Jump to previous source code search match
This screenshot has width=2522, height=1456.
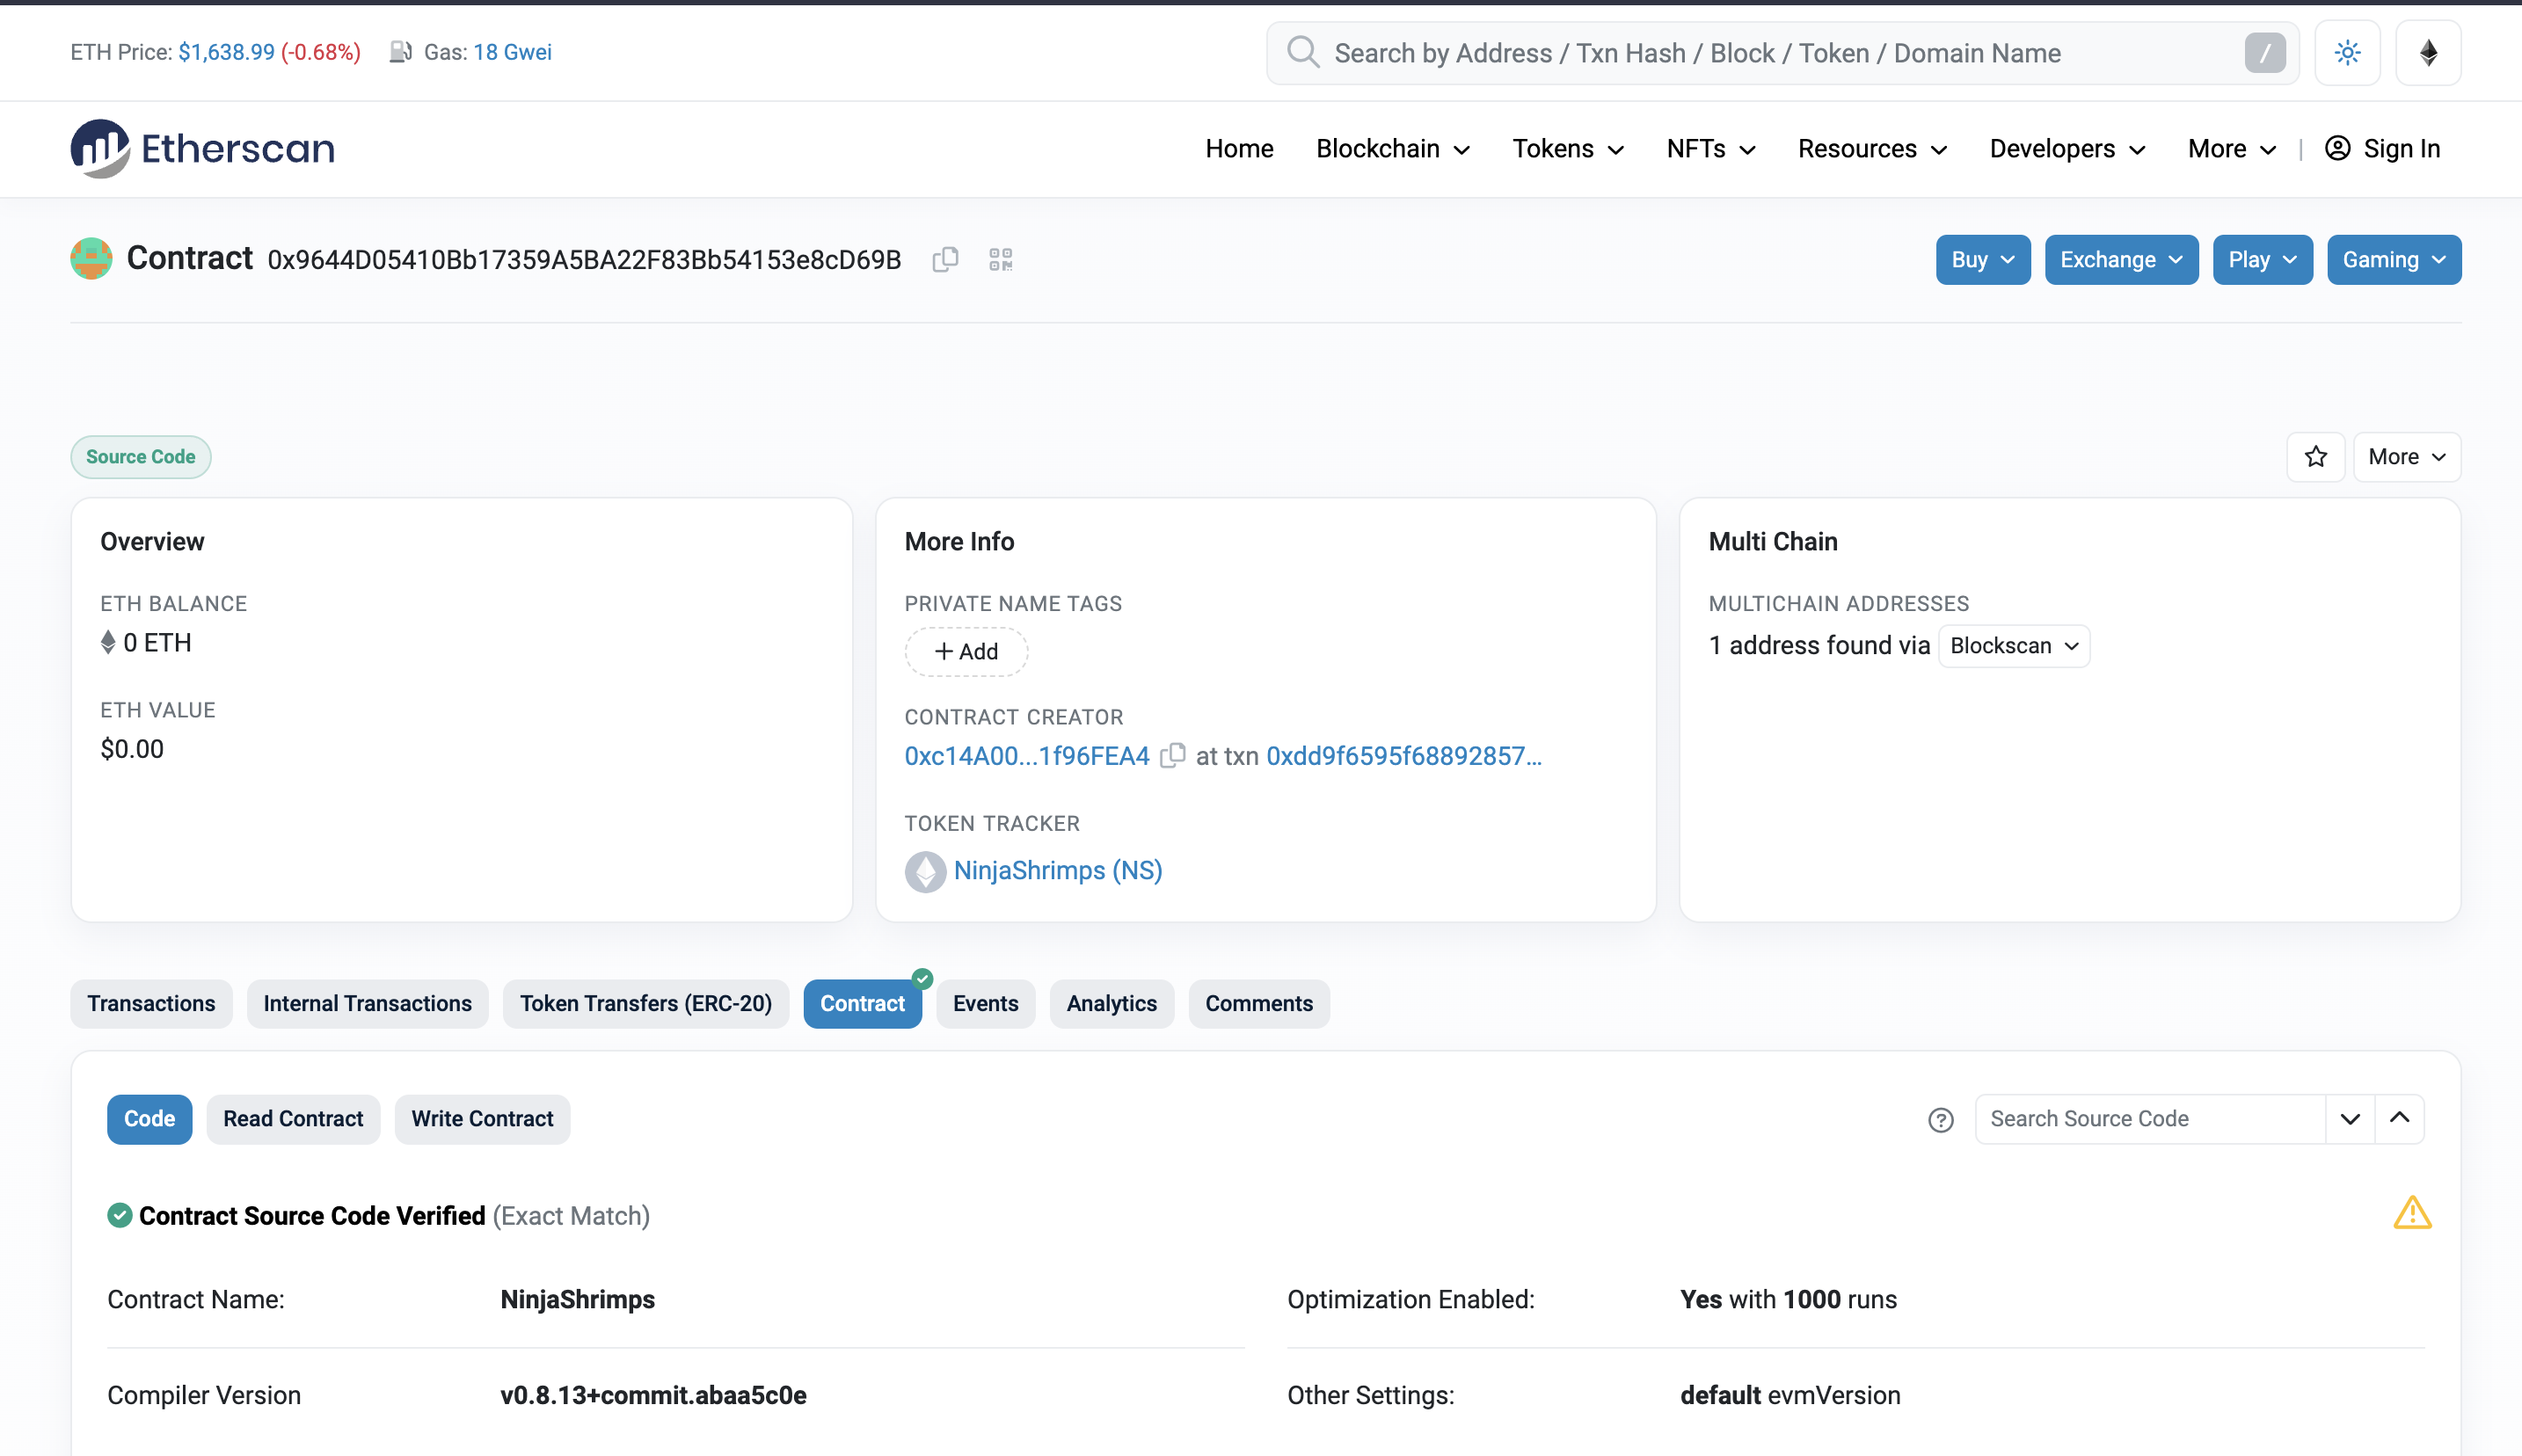[x=2399, y=1119]
